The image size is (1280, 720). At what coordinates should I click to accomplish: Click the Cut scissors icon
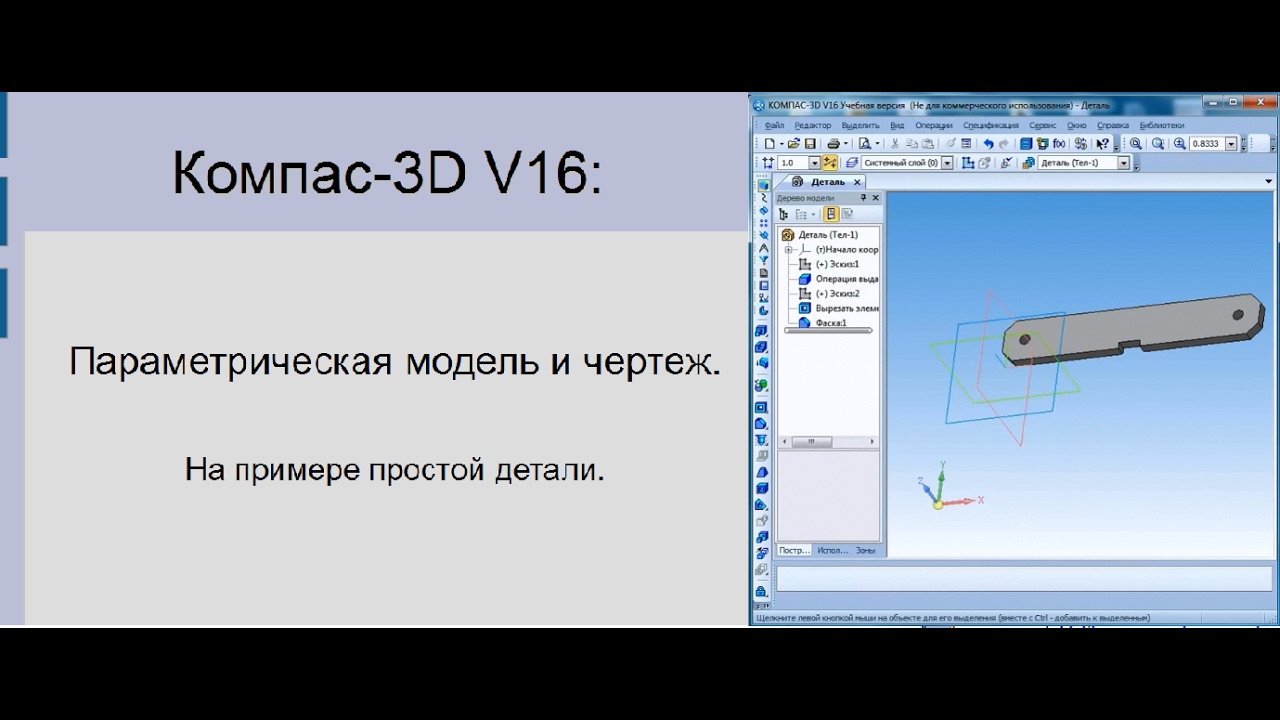[894, 143]
